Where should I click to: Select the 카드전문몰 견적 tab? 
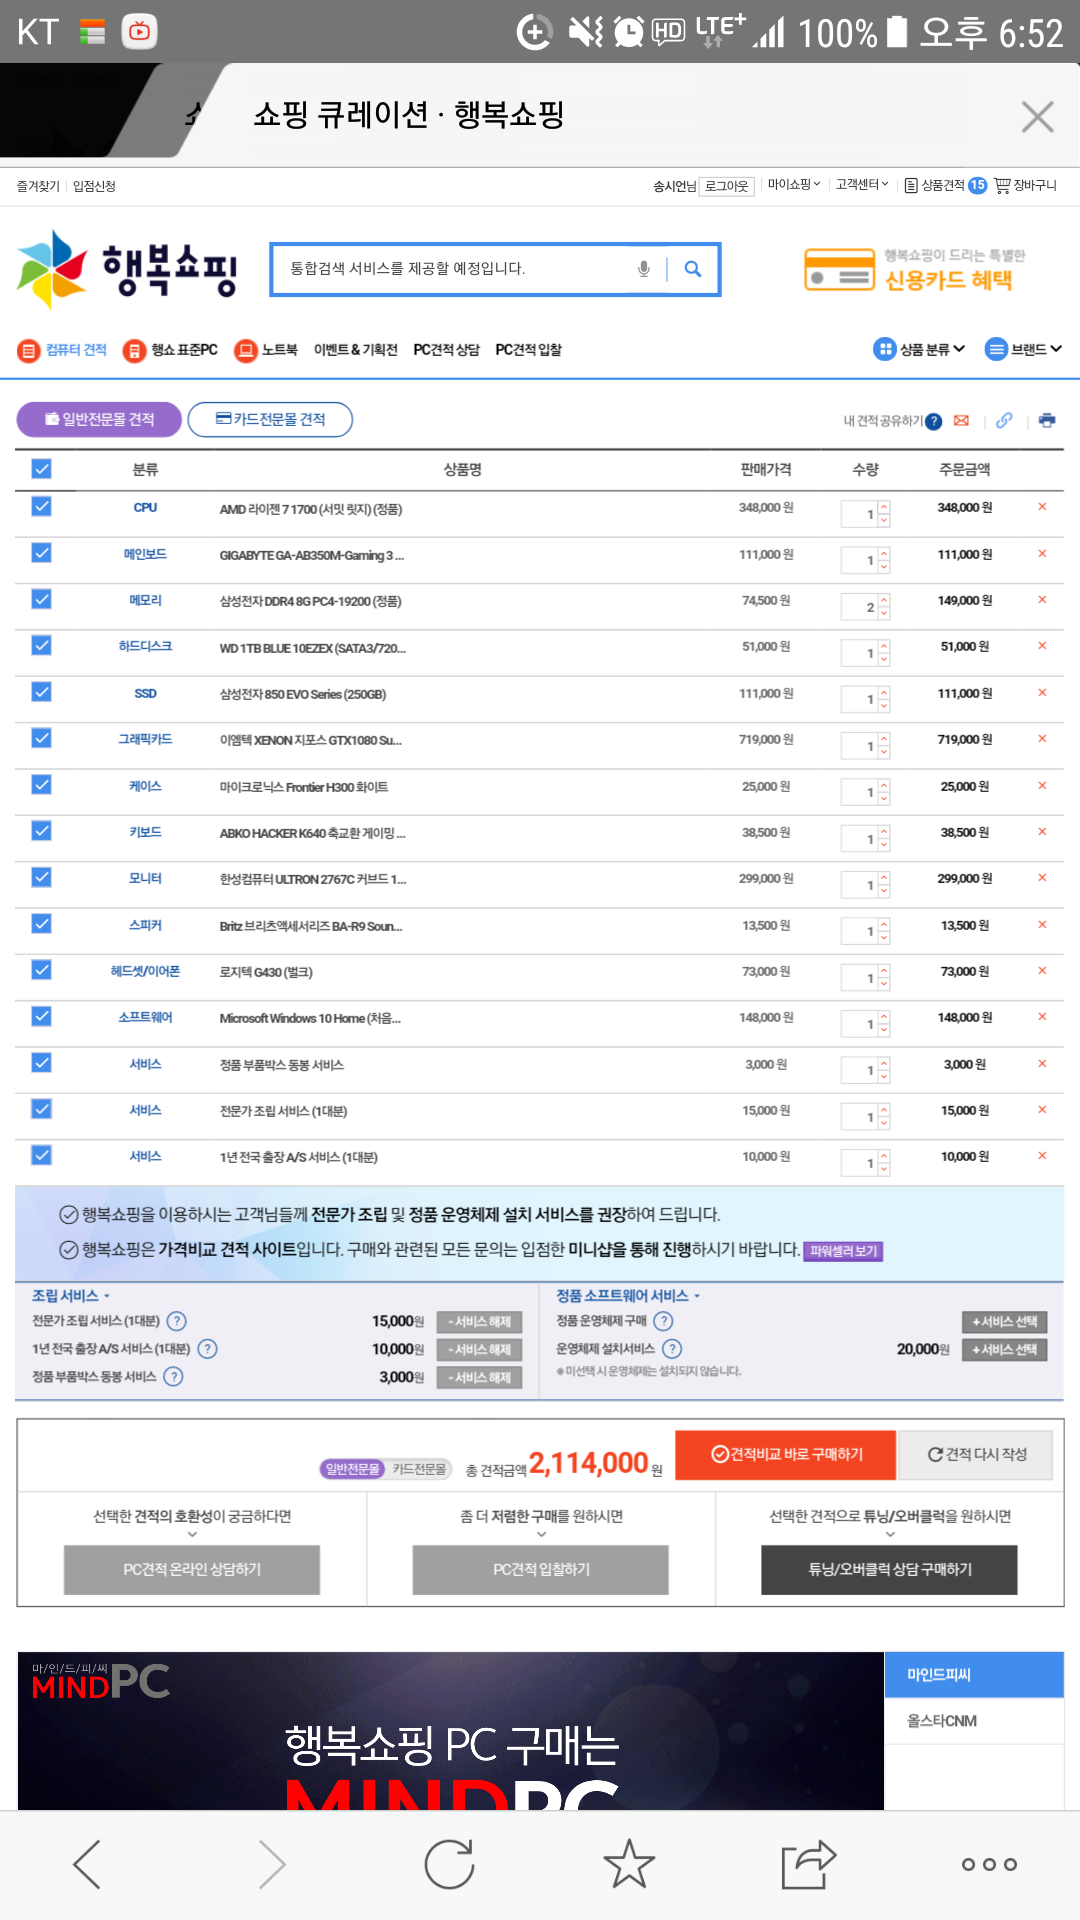270,419
